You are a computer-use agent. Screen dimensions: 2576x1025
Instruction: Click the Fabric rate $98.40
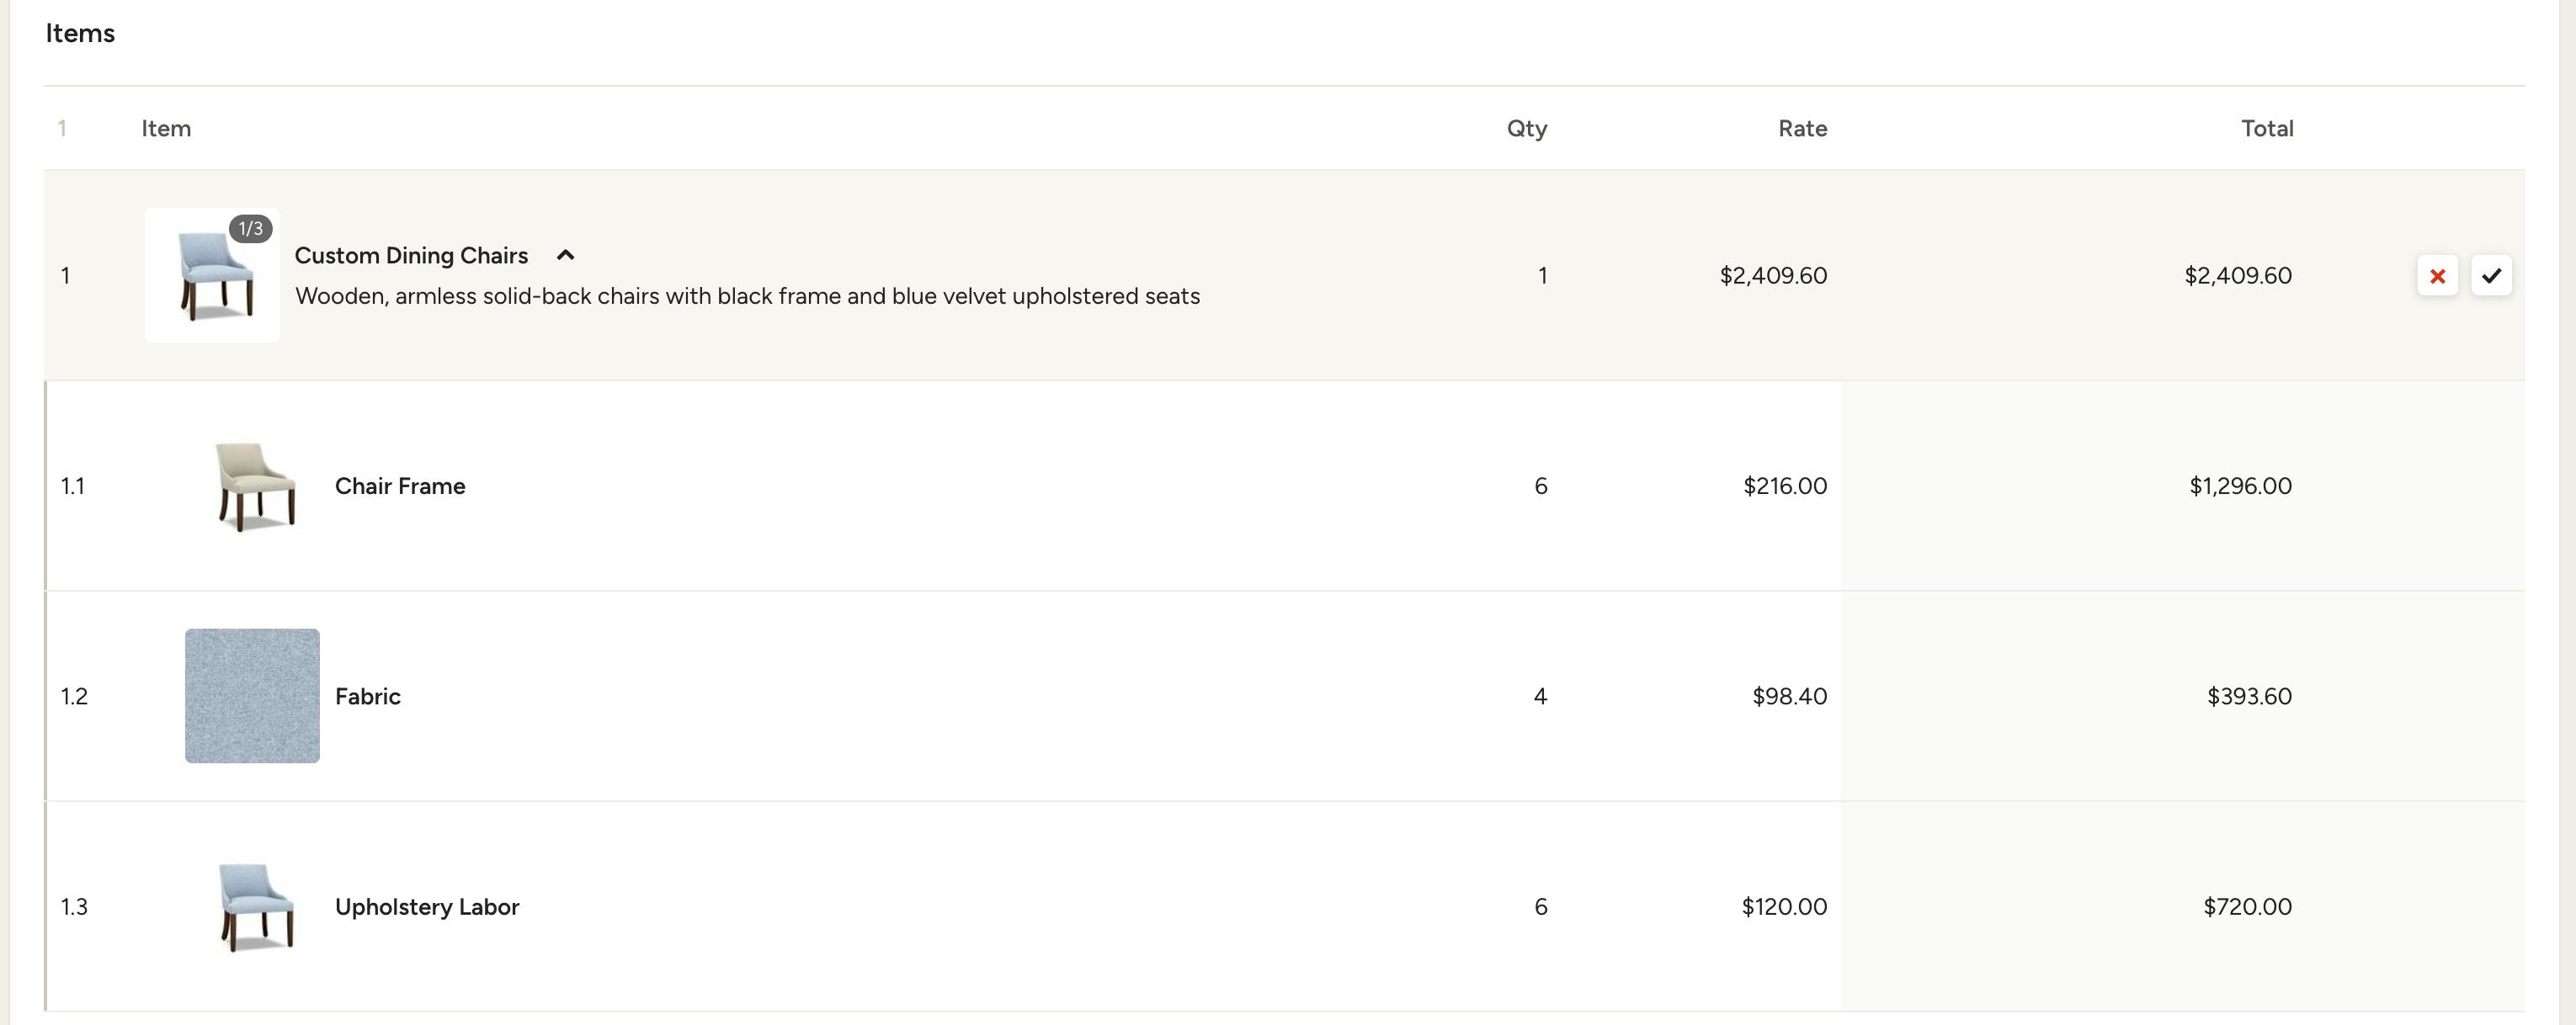tap(1789, 696)
